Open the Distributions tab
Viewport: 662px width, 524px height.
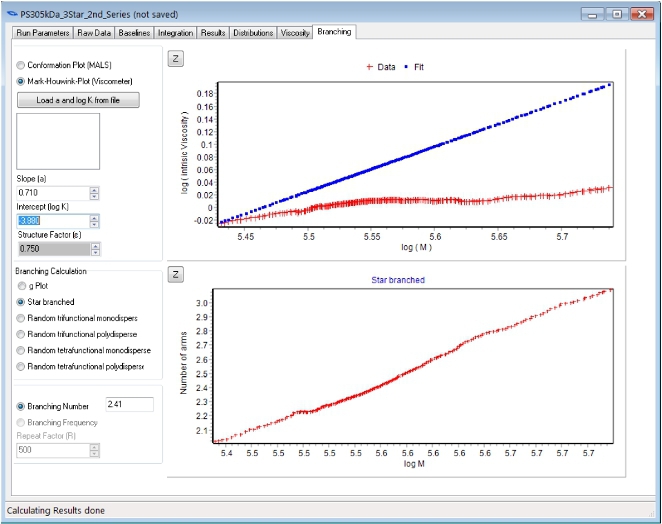pos(253,33)
